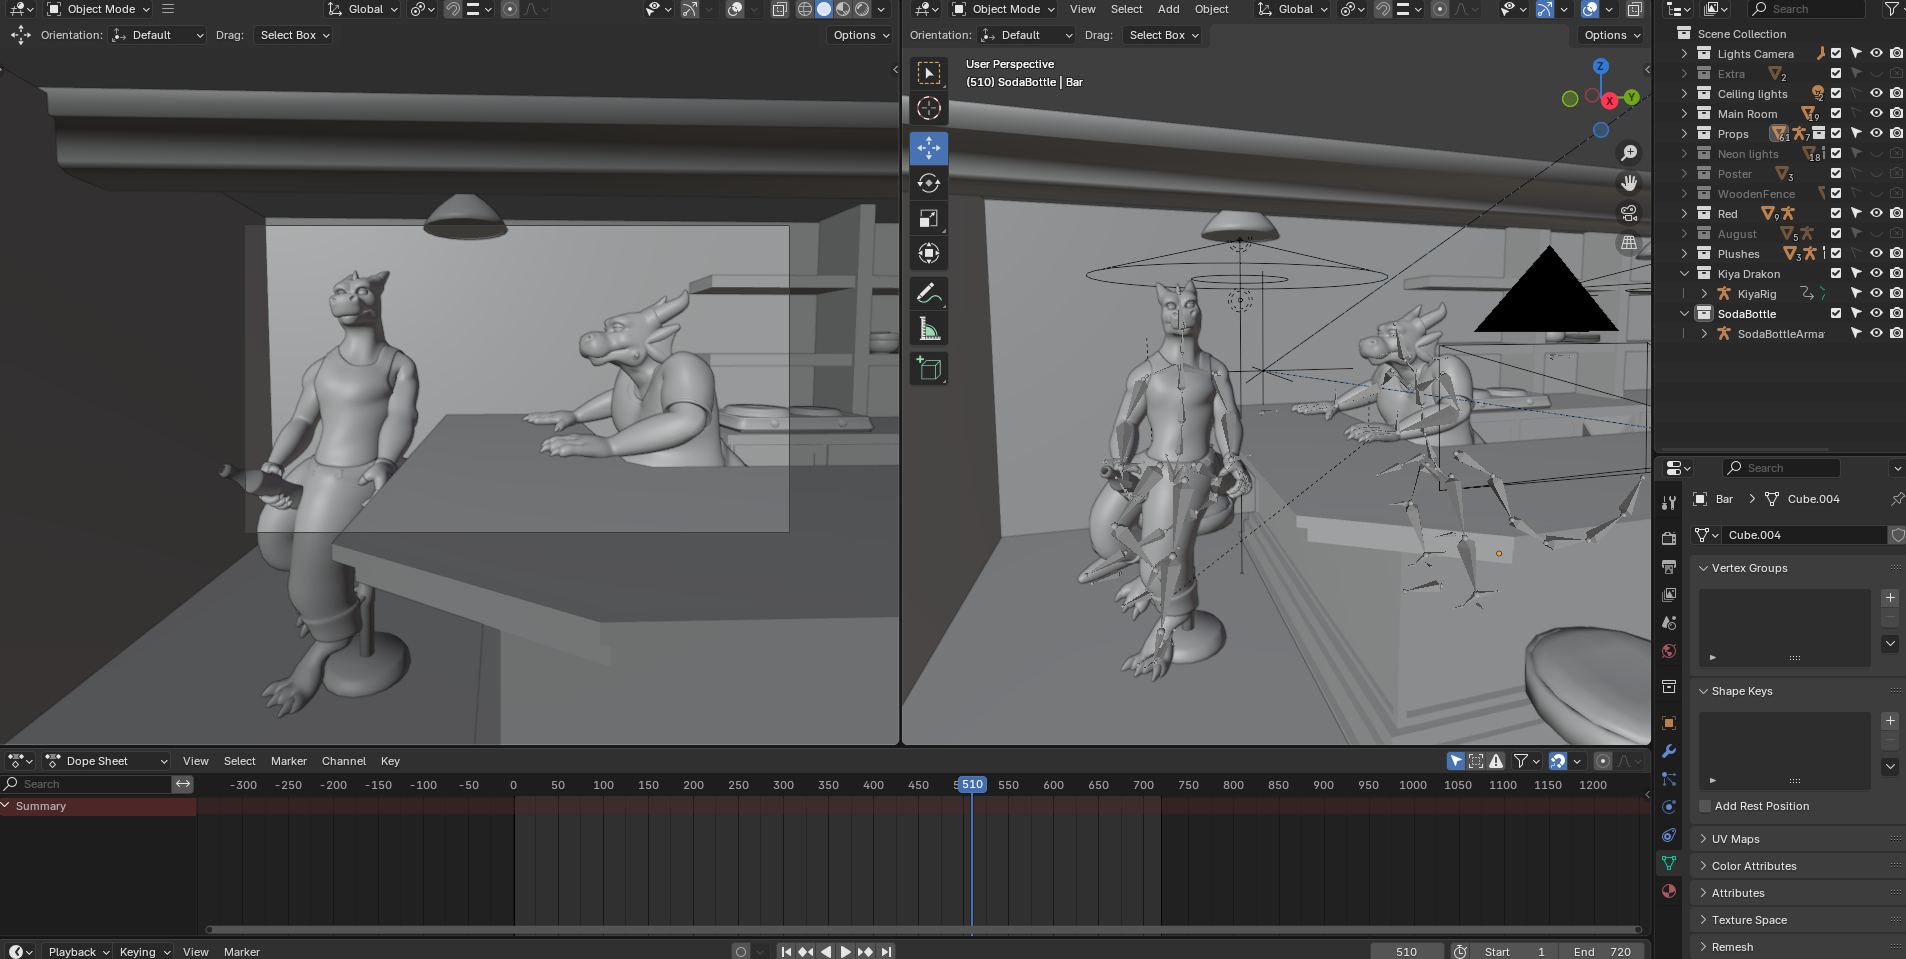Choose the Add Cube tool
Viewport: 1906px width, 959px height.
coord(928,369)
